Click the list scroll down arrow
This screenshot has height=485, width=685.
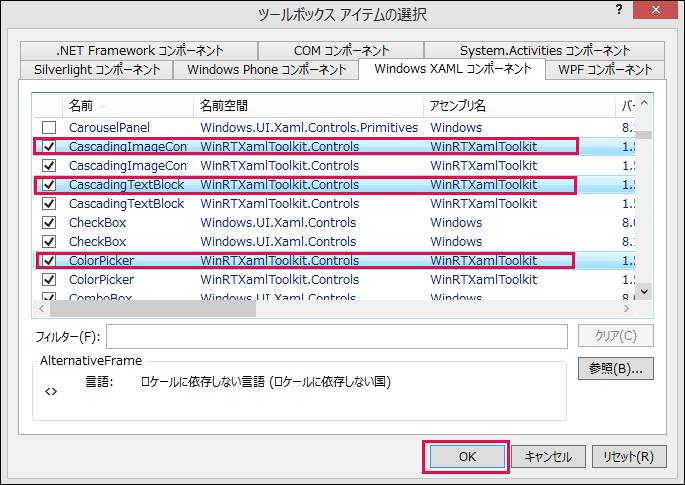coord(644,291)
